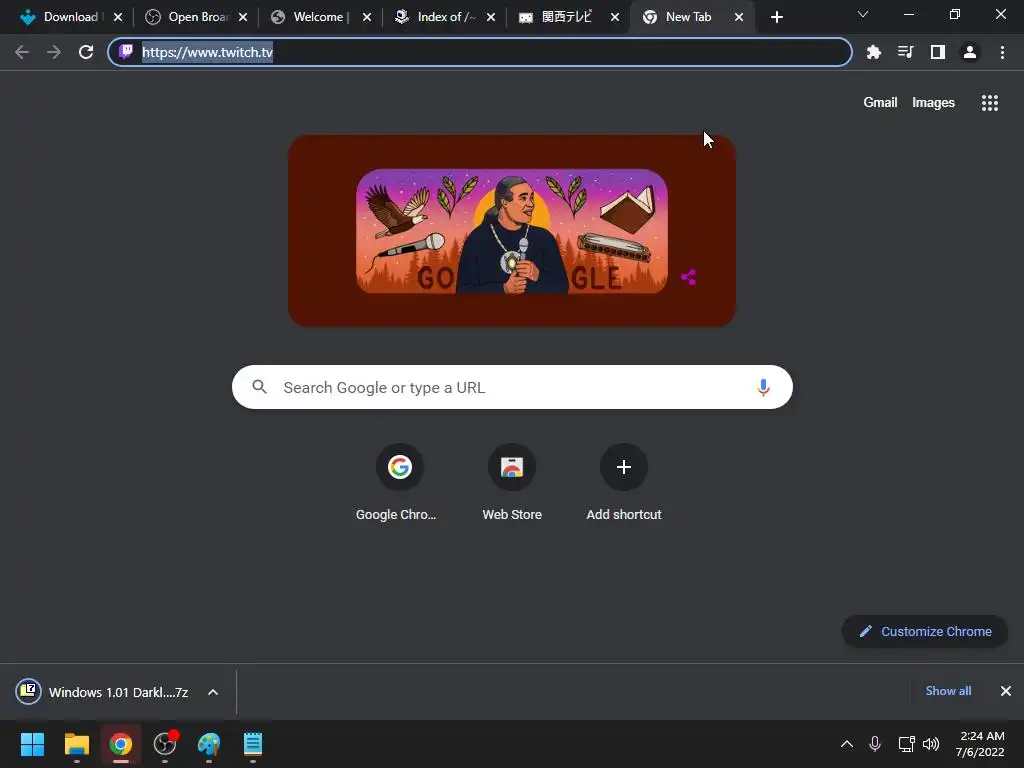This screenshot has height=768, width=1024.
Task: Close the Open Broadcaster tab
Action: click(x=242, y=17)
